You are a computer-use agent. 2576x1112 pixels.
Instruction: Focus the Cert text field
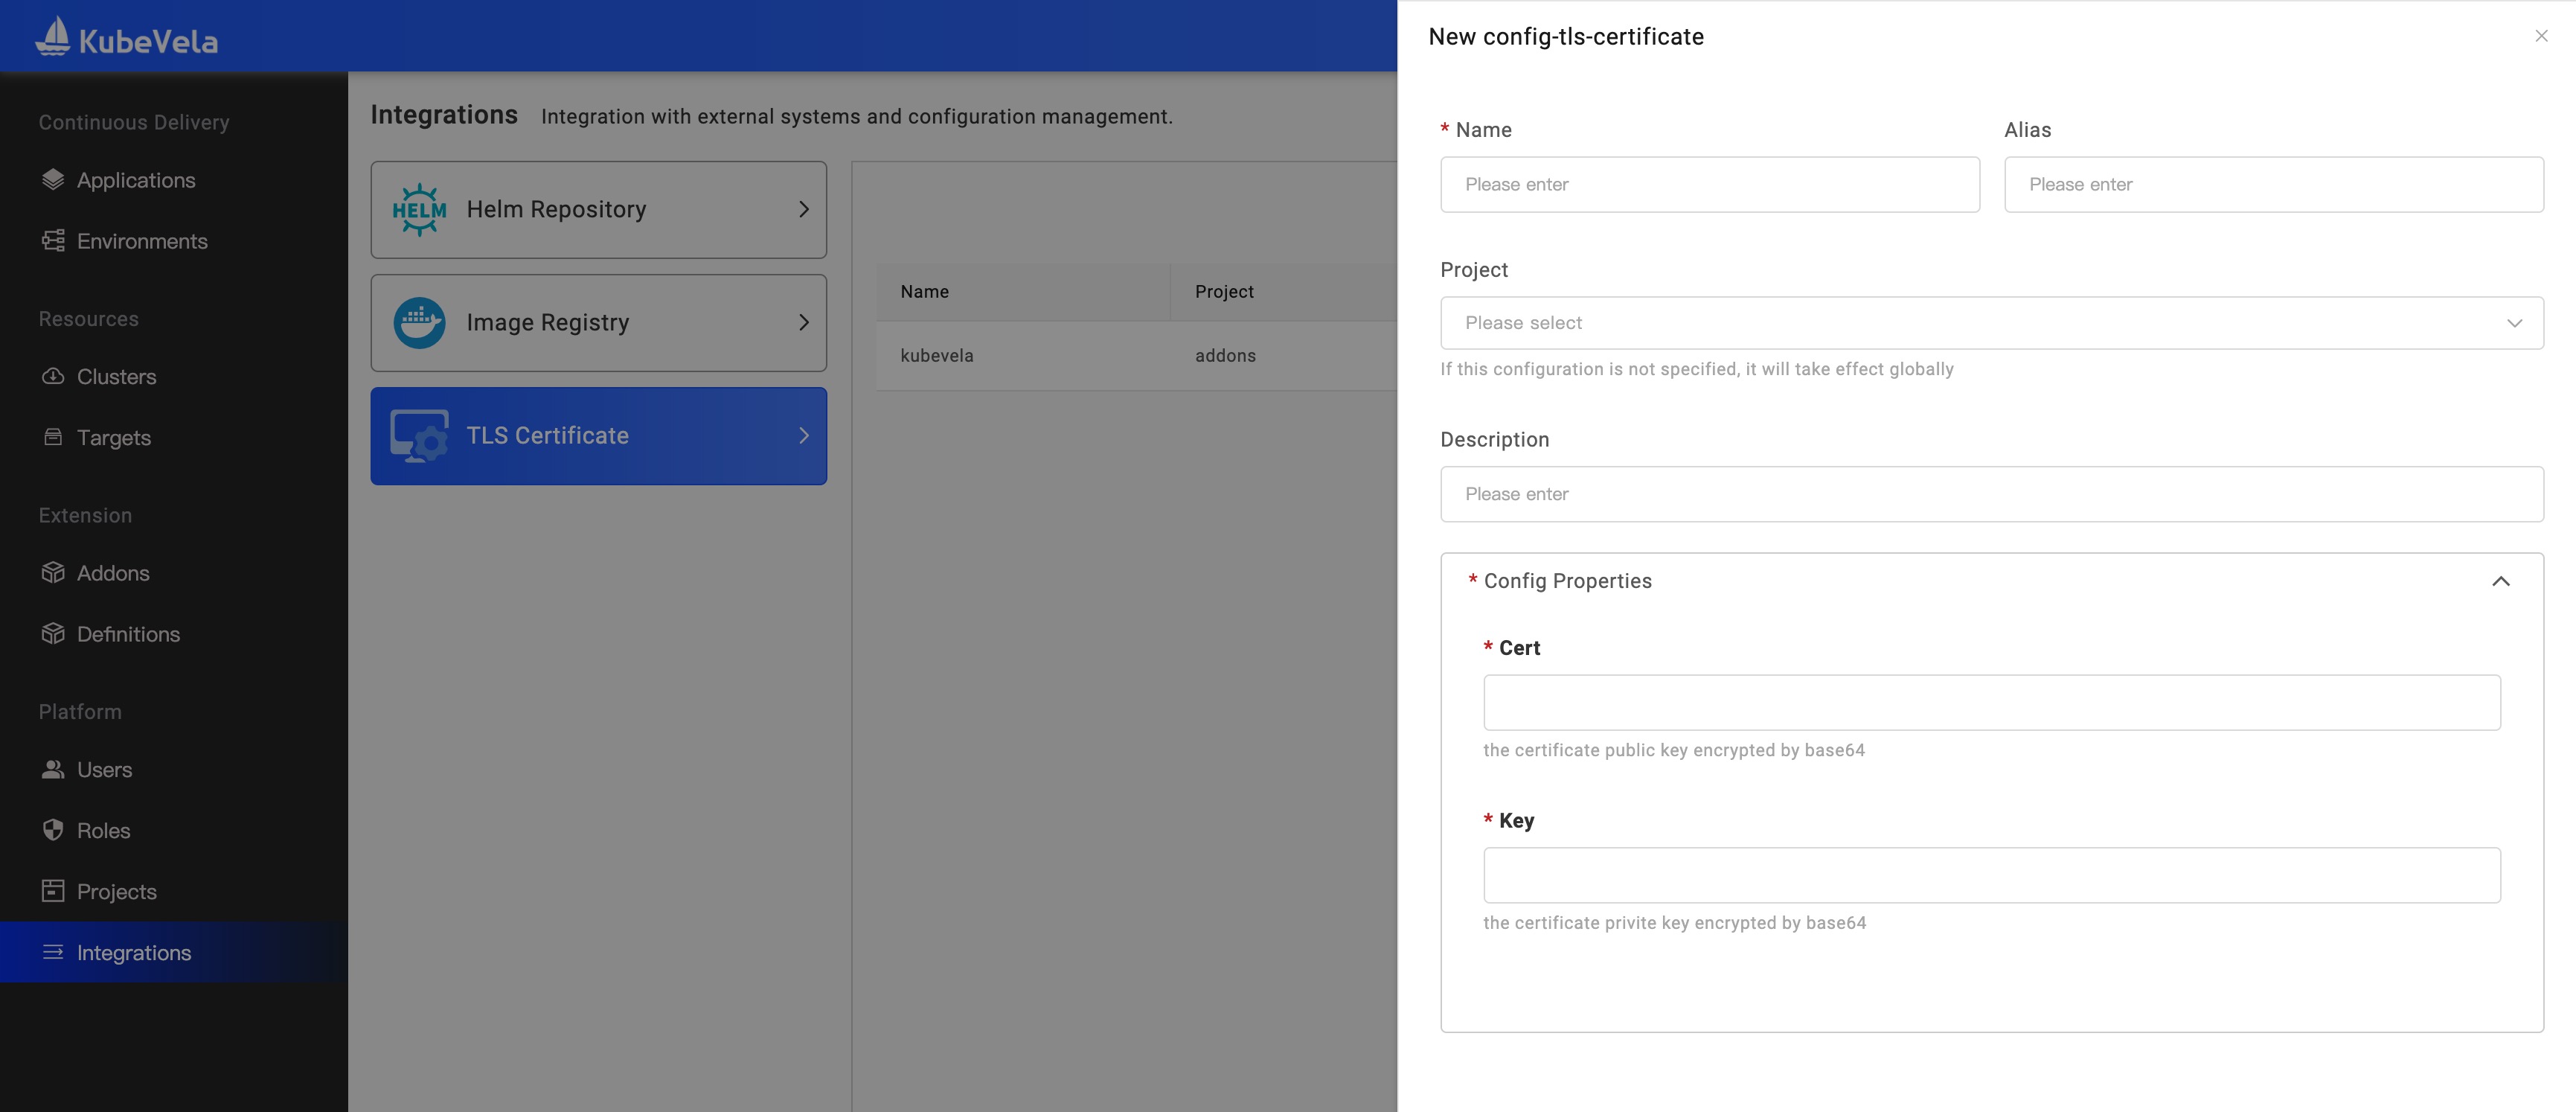click(x=1991, y=703)
